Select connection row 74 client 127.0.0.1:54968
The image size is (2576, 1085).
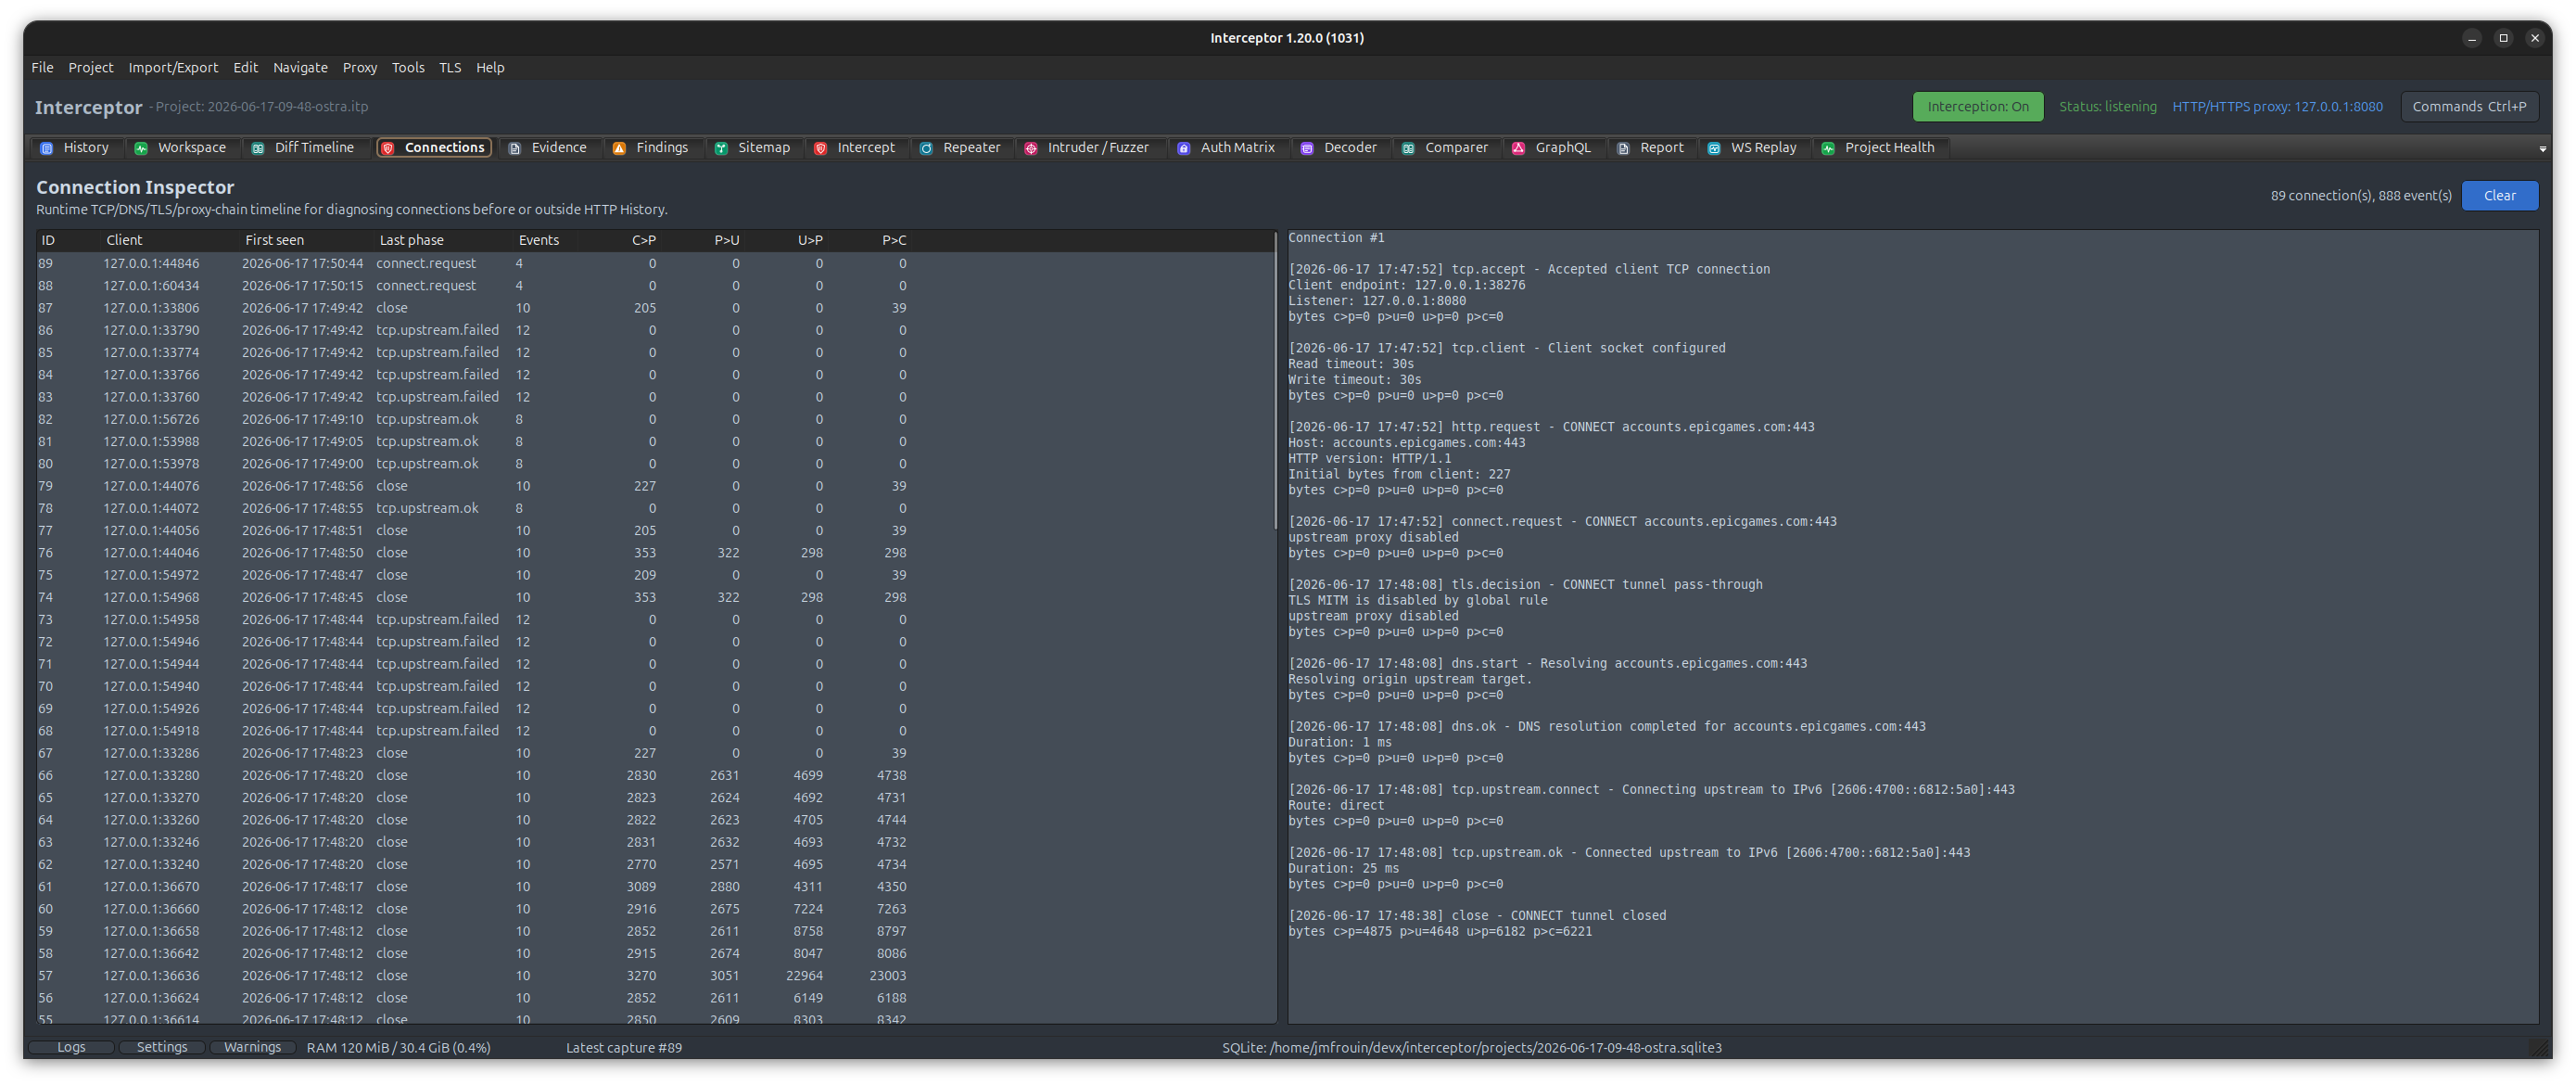click(655, 597)
